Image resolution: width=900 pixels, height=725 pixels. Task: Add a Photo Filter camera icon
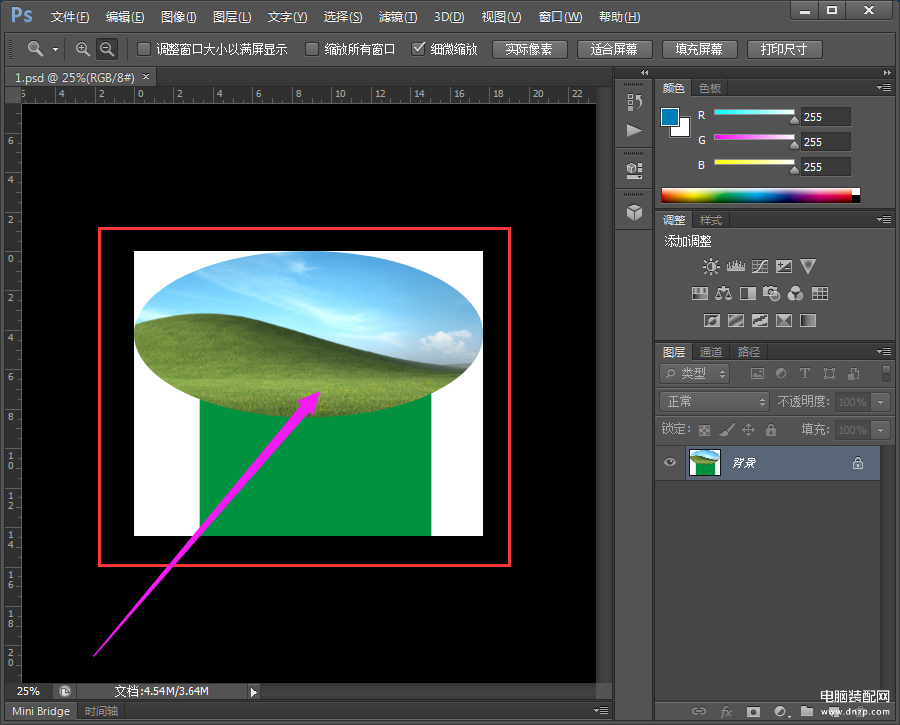tap(771, 294)
